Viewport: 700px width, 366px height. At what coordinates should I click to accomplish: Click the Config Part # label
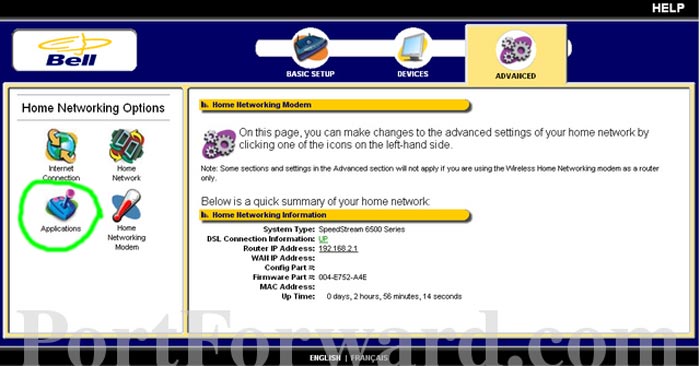(290, 268)
